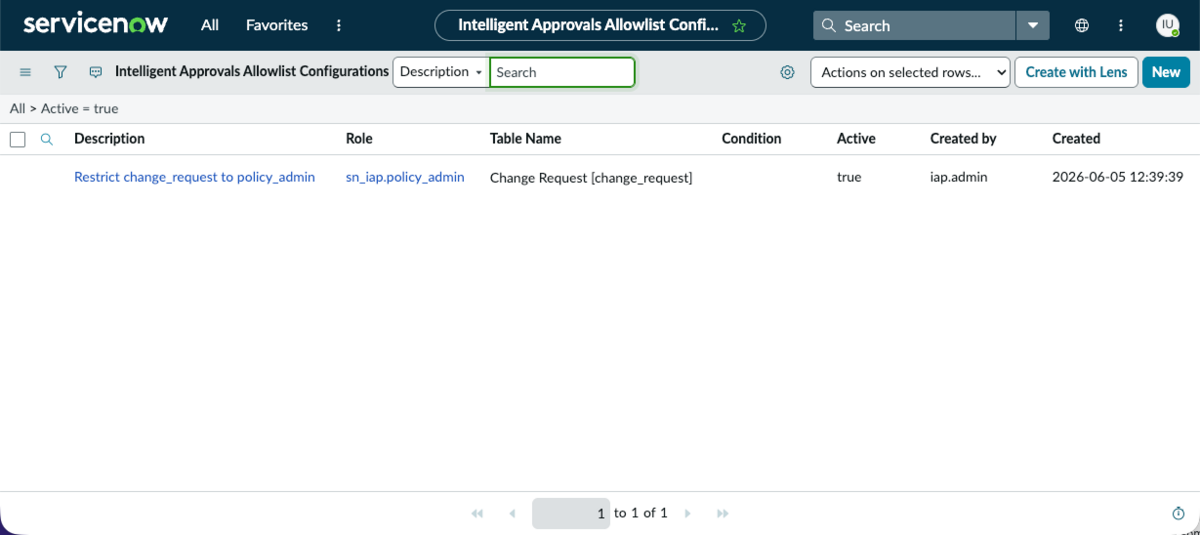This screenshot has height=535, width=1200.
Task: Click the Active = true breadcrumb
Action: coord(79,108)
